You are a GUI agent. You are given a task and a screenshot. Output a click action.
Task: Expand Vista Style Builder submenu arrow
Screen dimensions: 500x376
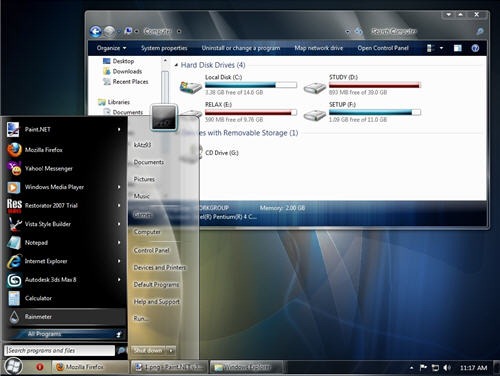point(119,224)
